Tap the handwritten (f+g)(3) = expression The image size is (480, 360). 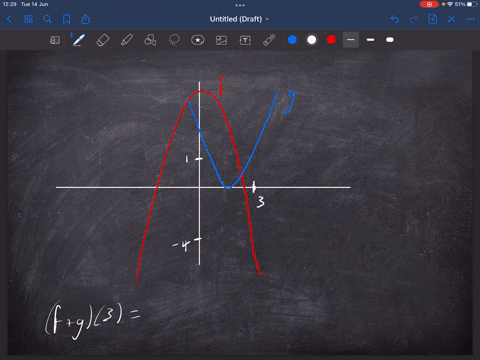[93, 320]
